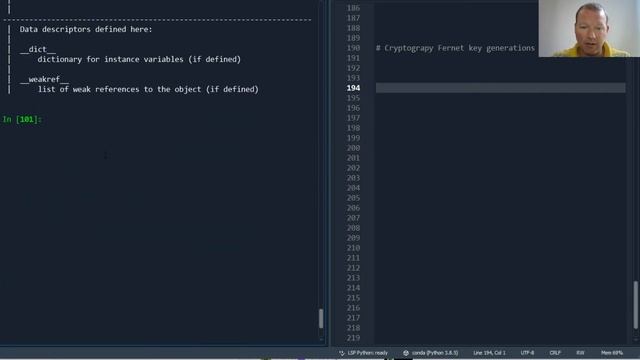Click 'Data descriptors defined here:' heading in console
640x360 pixels.
86,29
